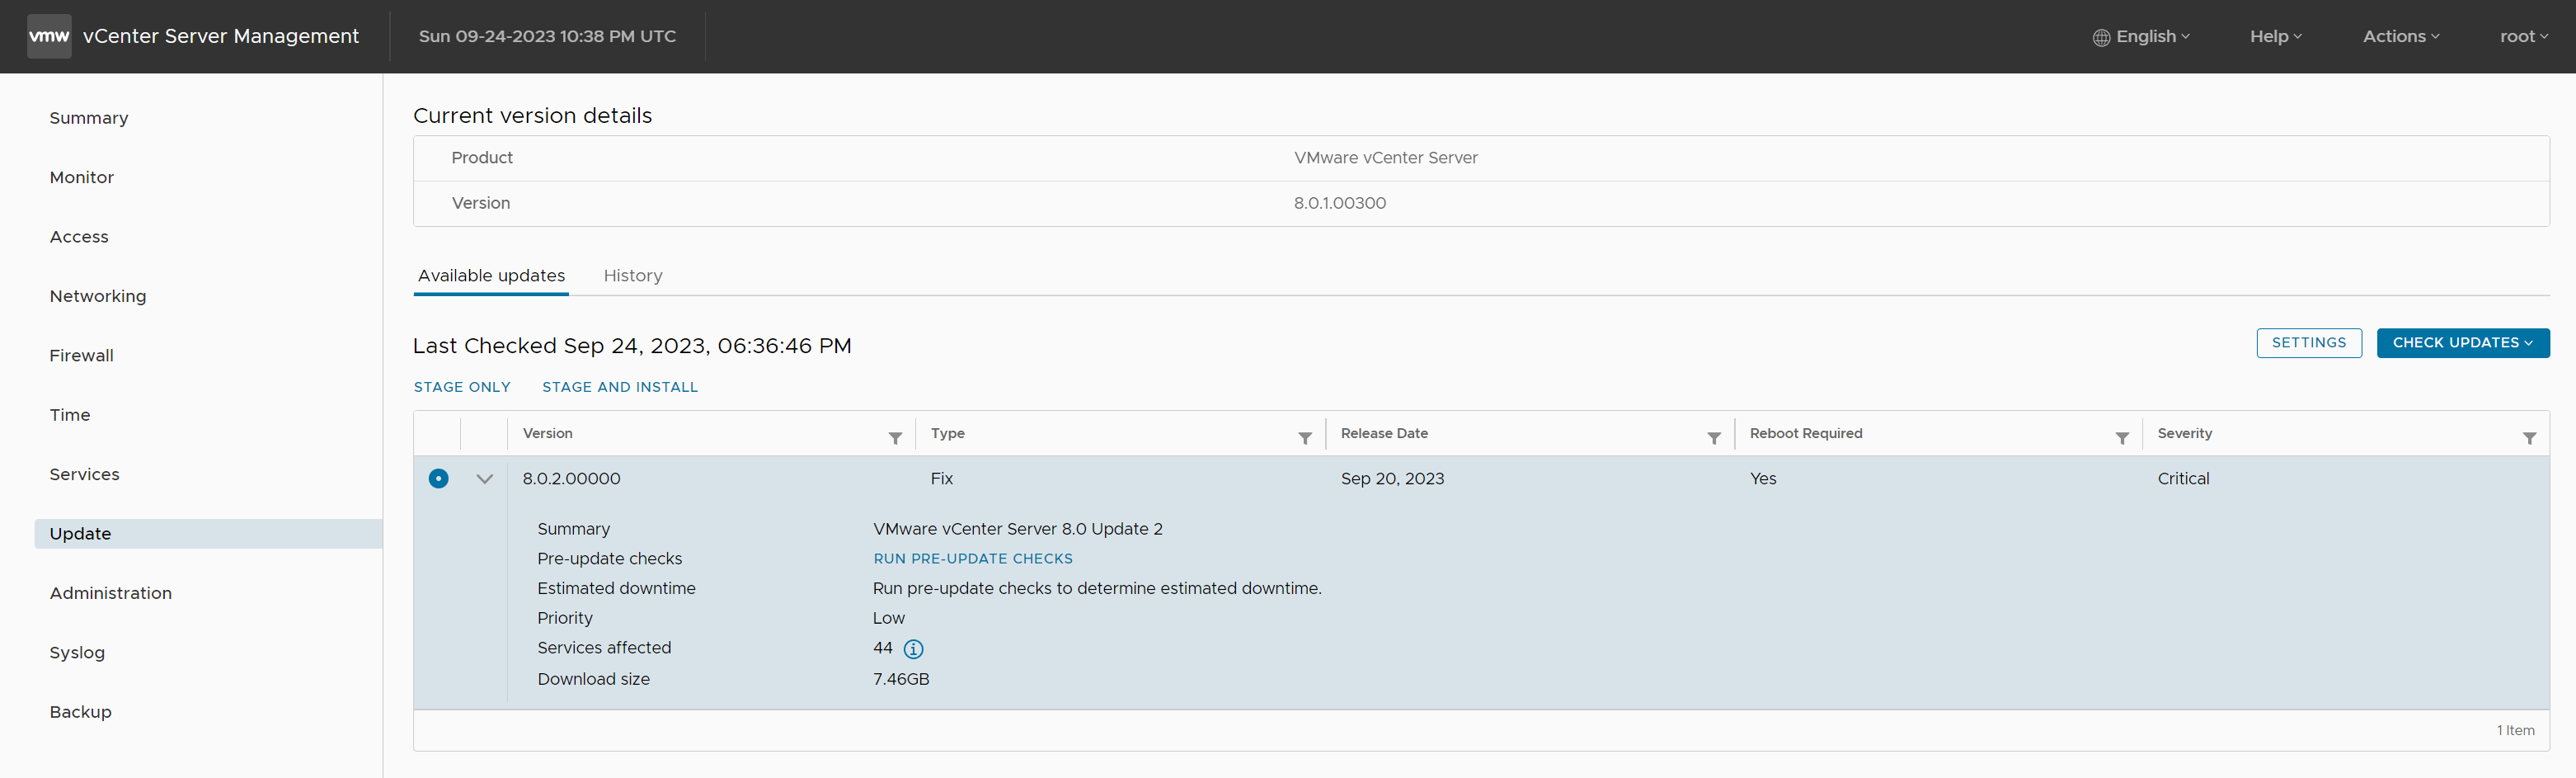Image resolution: width=2576 pixels, height=778 pixels.
Task: Click the Release Date filter icon
Action: tap(1713, 438)
